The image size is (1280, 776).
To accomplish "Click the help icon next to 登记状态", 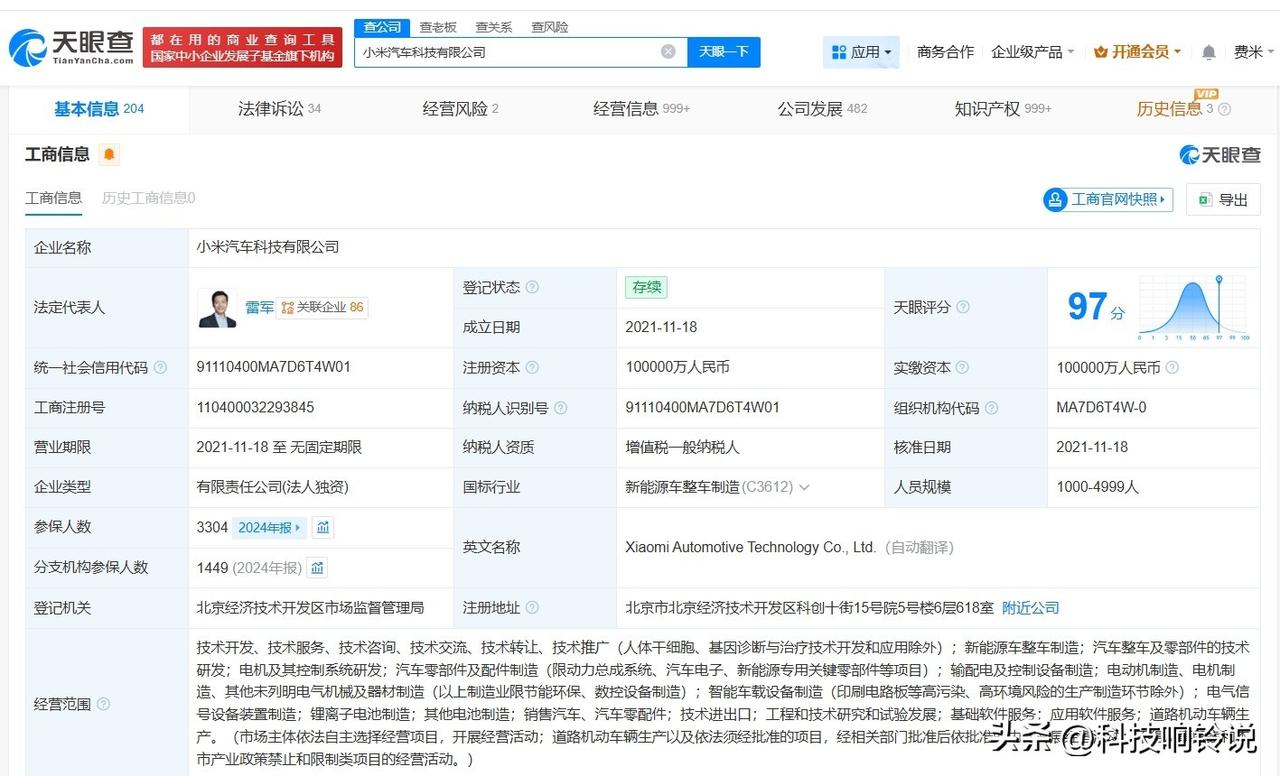I will pos(532,287).
